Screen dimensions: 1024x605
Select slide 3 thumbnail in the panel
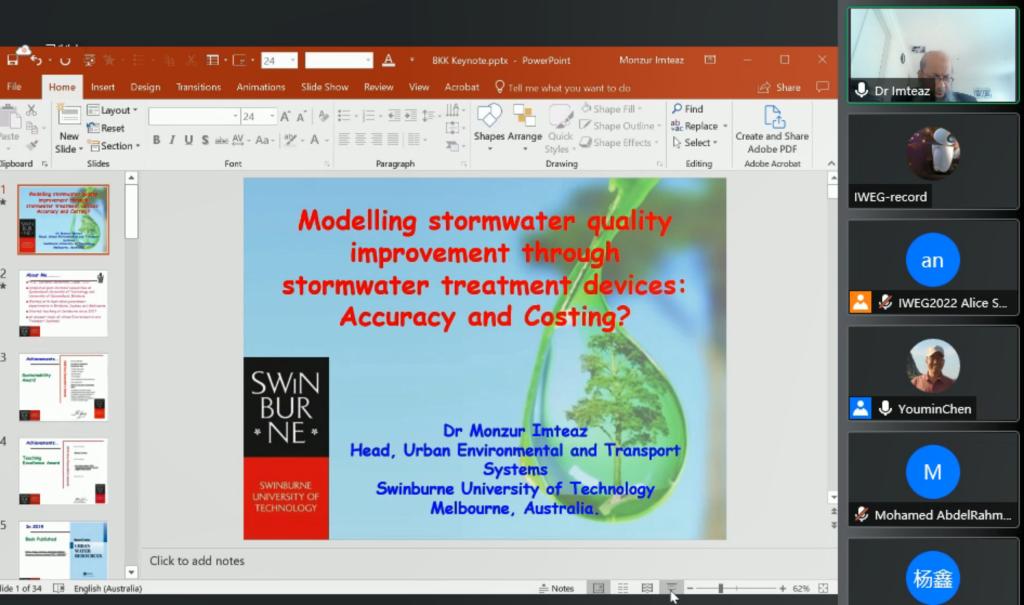click(63, 387)
